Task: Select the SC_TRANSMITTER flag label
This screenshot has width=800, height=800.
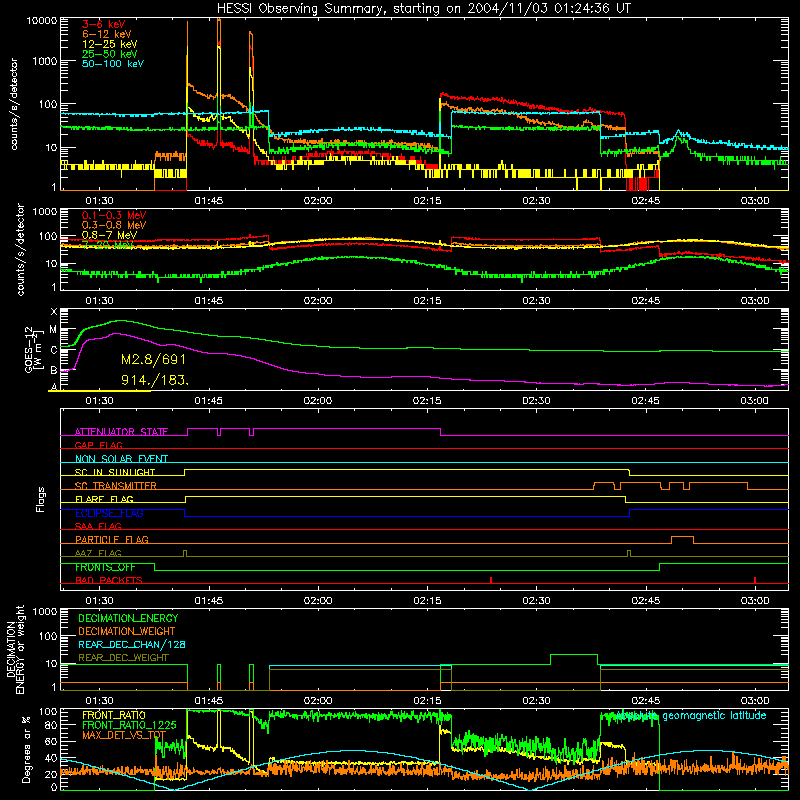Action: (116, 486)
